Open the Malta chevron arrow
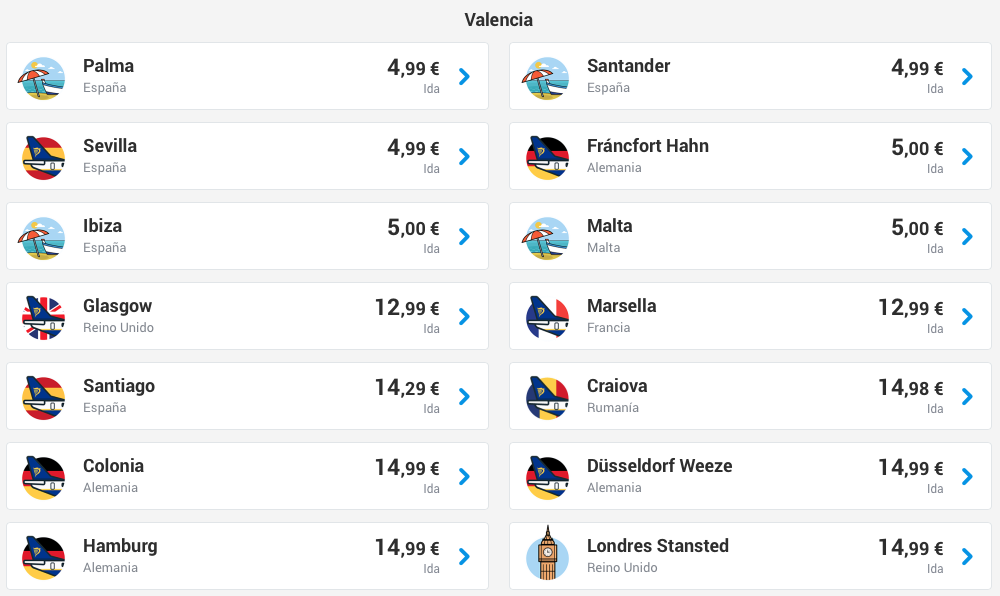Viewport: 1000px width, 596px height. click(967, 236)
